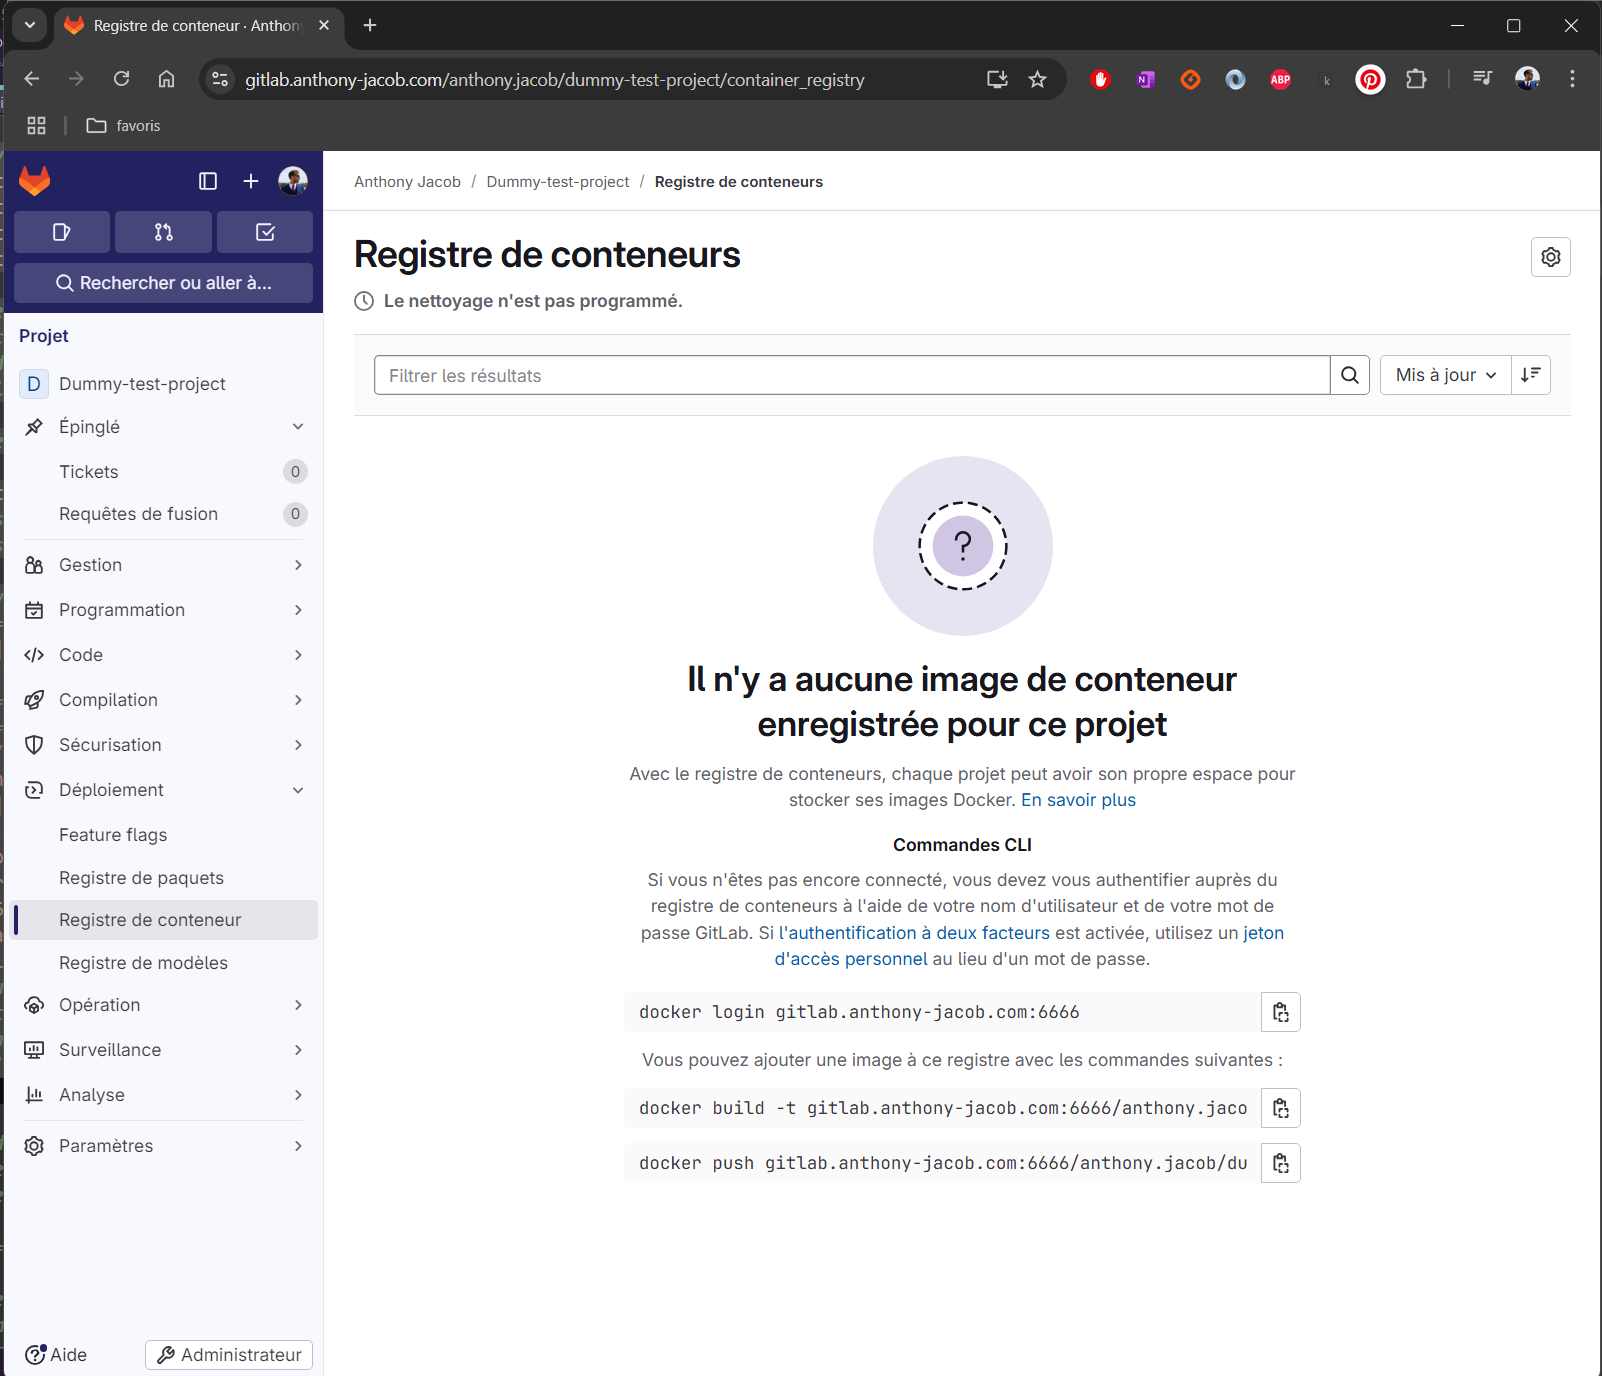The height and width of the screenshot is (1376, 1602).
Task: Select Registre de conteneur item
Action: point(164,920)
